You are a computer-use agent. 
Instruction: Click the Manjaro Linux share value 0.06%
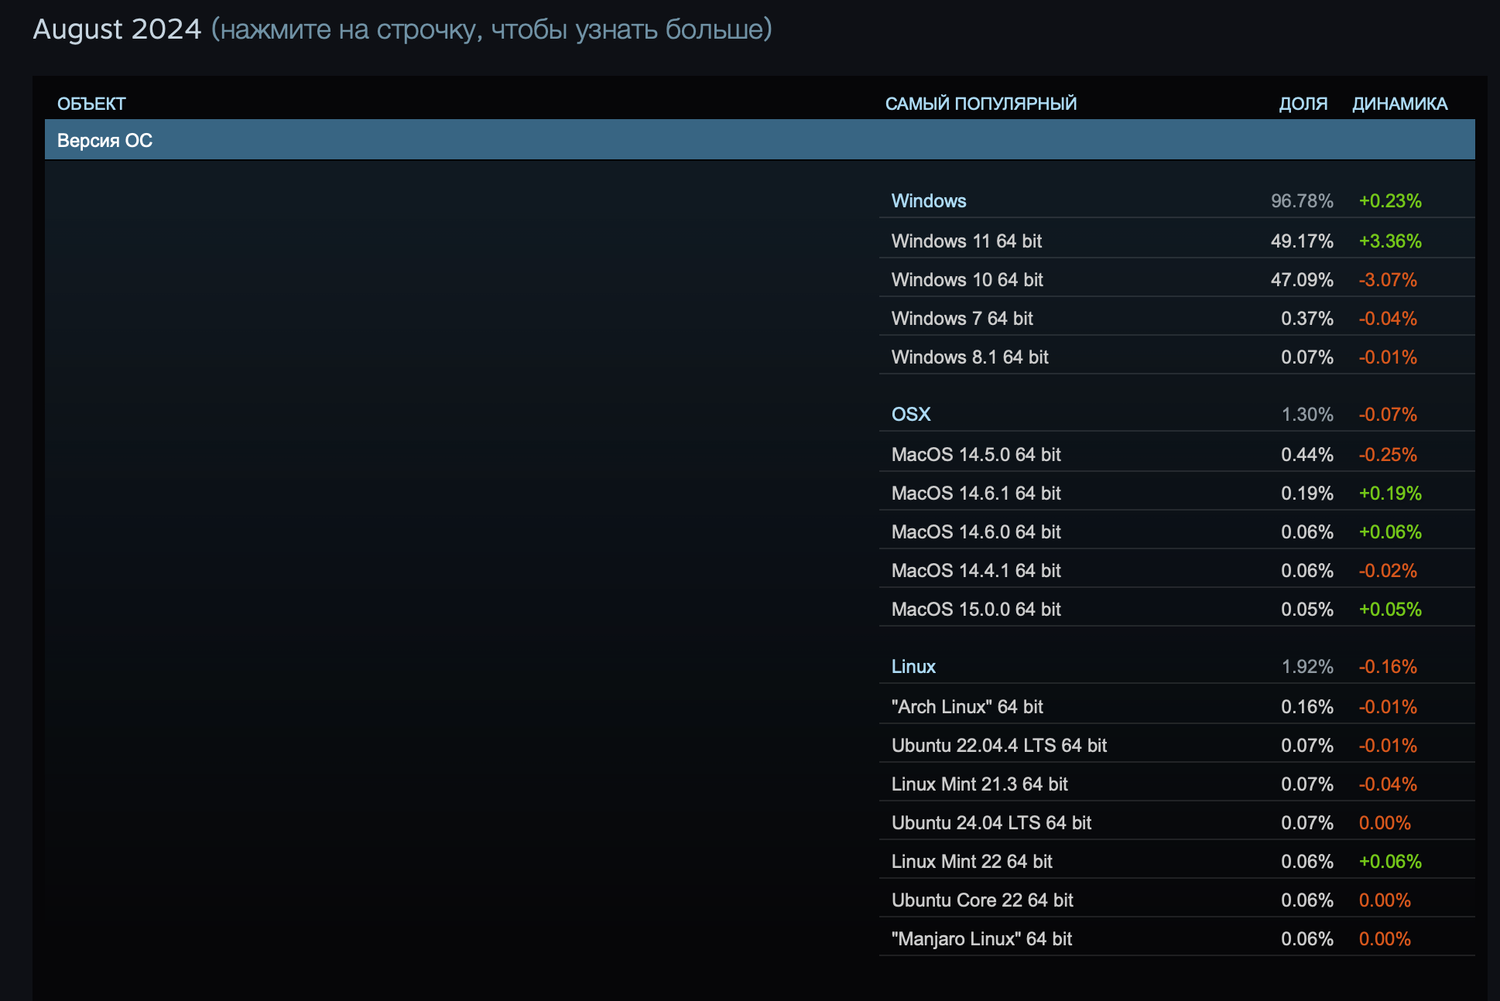(1307, 939)
